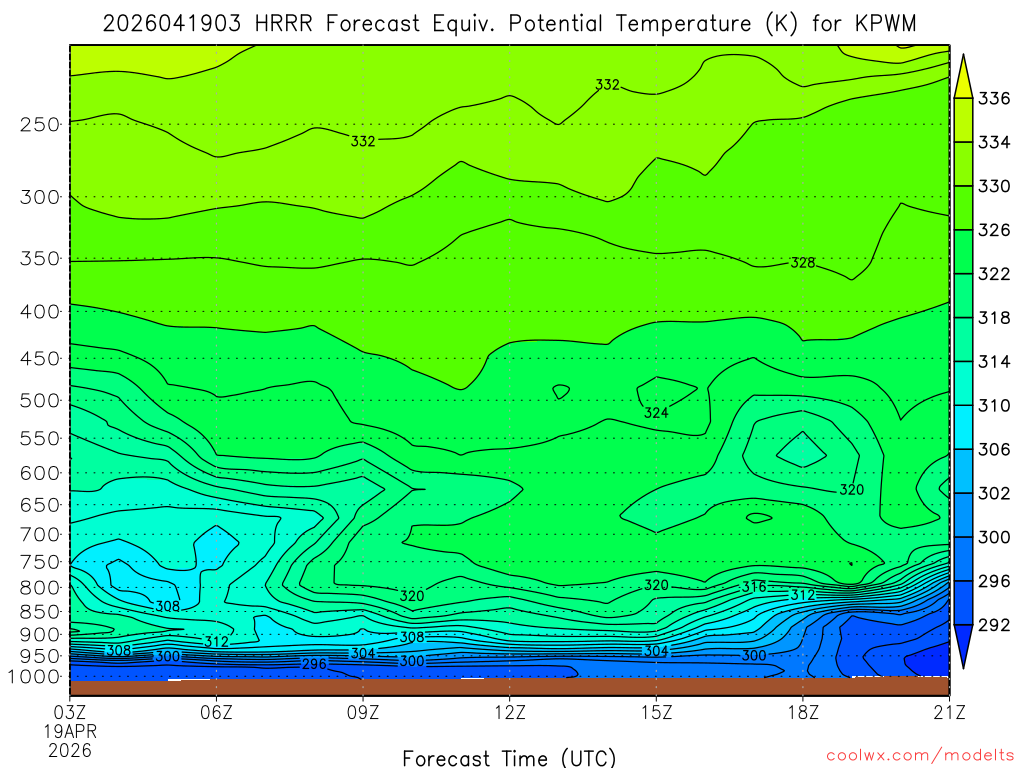Click the 330 colorbar value label

click(994, 186)
